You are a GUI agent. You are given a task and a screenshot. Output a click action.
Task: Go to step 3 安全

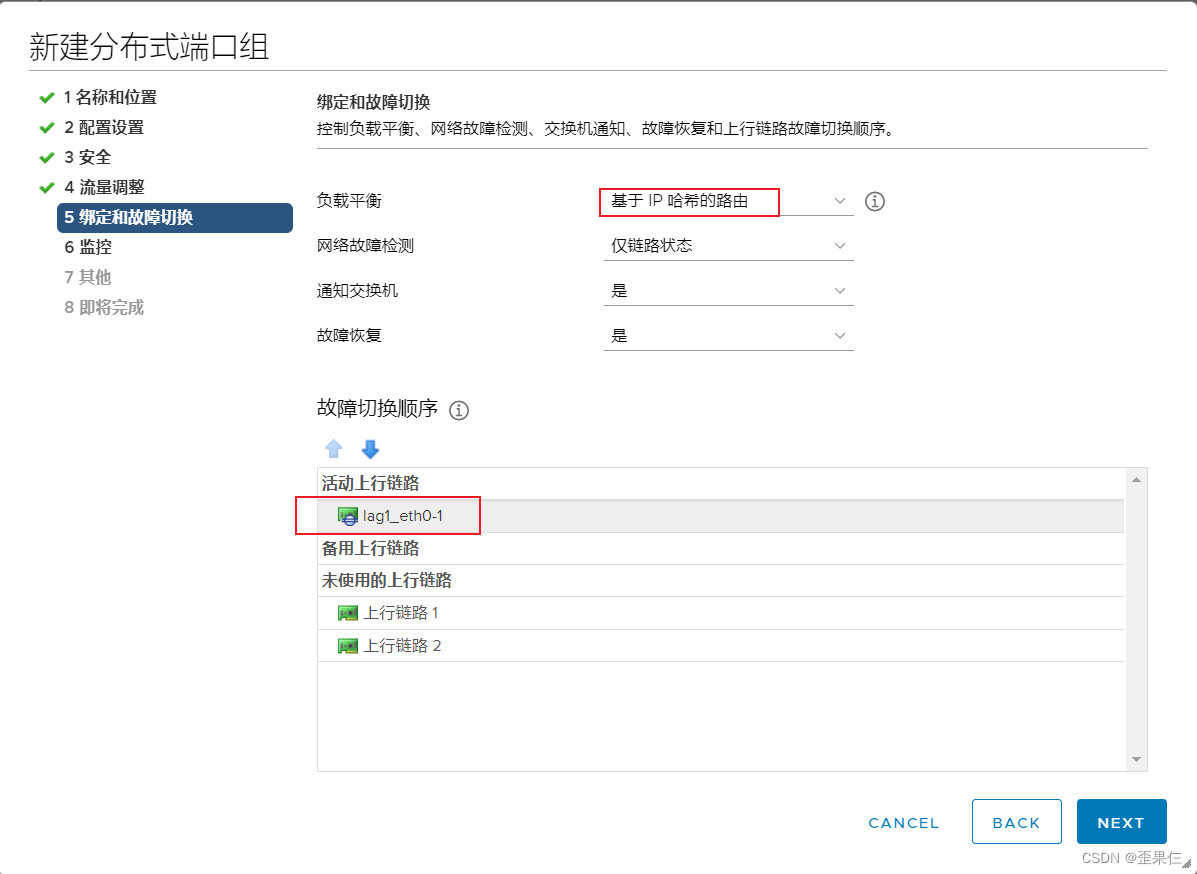point(88,157)
